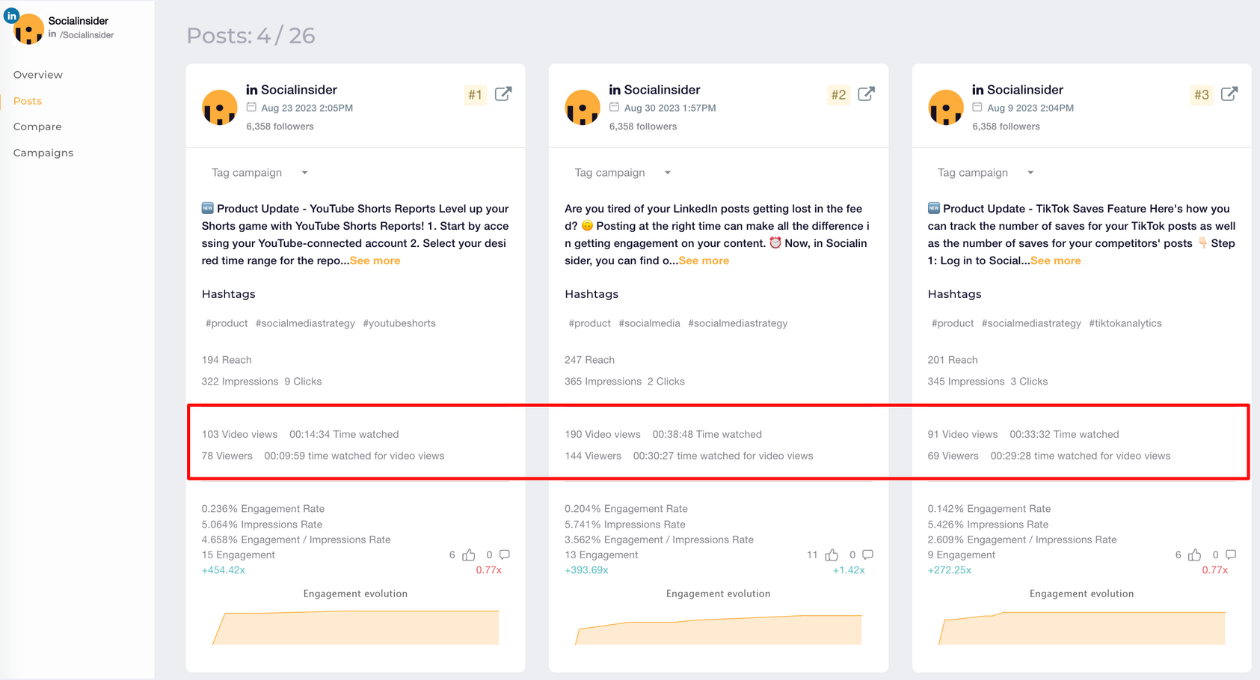
Task: Click the 103 Video views metric
Action: click(x=239, y=435)
